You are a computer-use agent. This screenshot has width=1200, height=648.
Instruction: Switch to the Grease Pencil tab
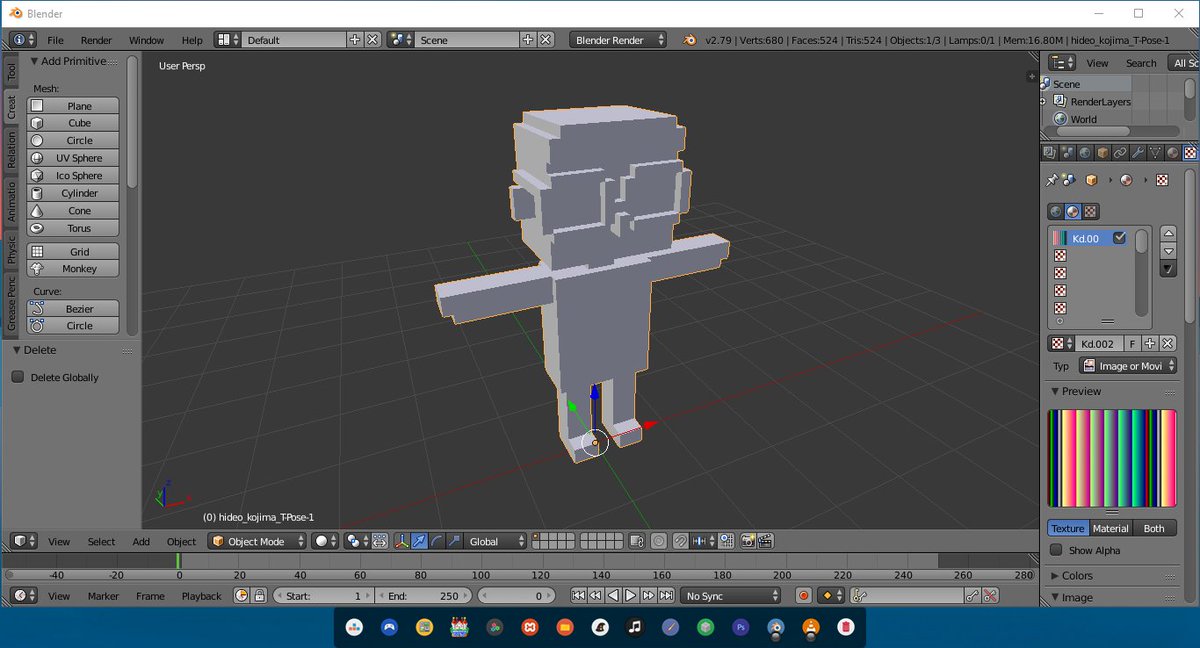click(x=11, y=302)
